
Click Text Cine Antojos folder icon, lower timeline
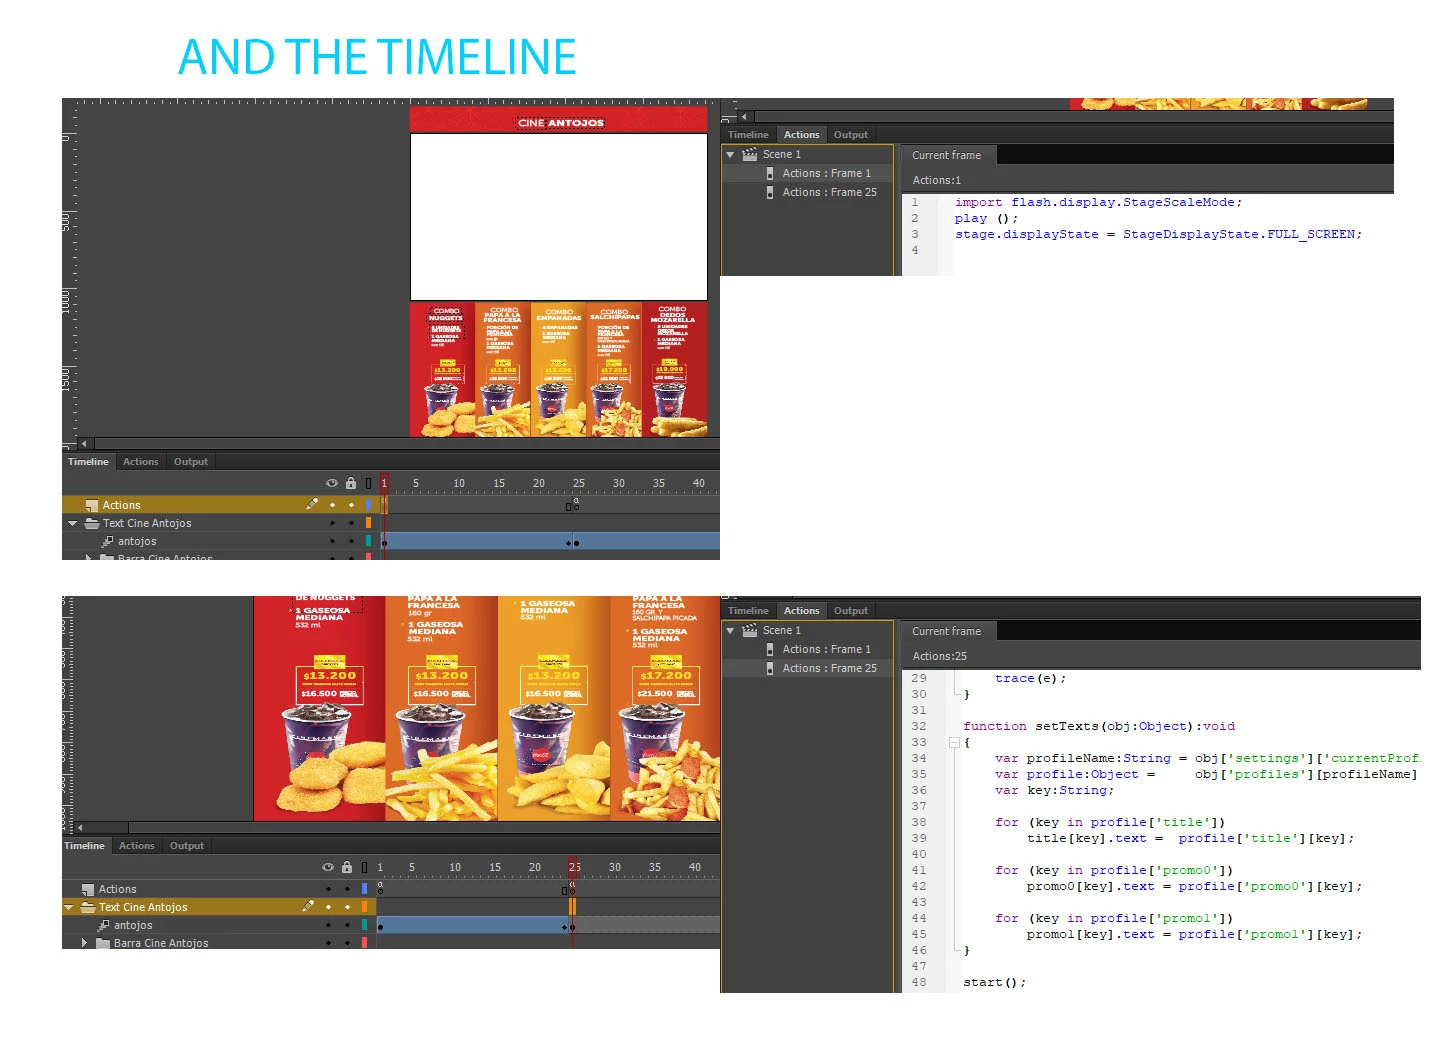tap(88, 907)
